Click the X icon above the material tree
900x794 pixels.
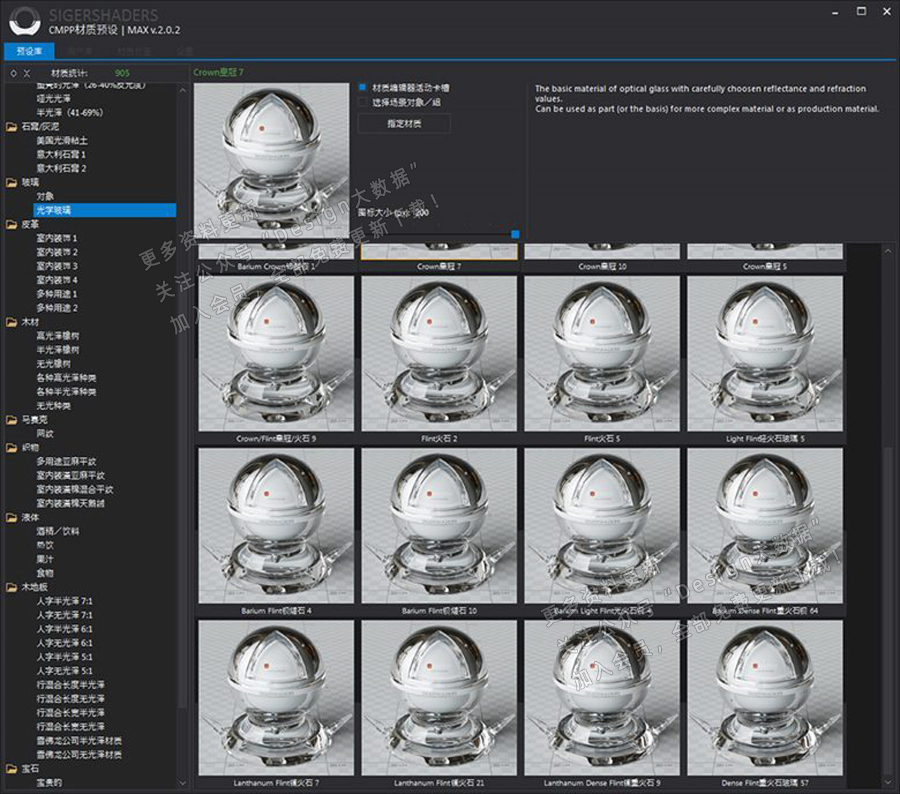tap(27, 73)
